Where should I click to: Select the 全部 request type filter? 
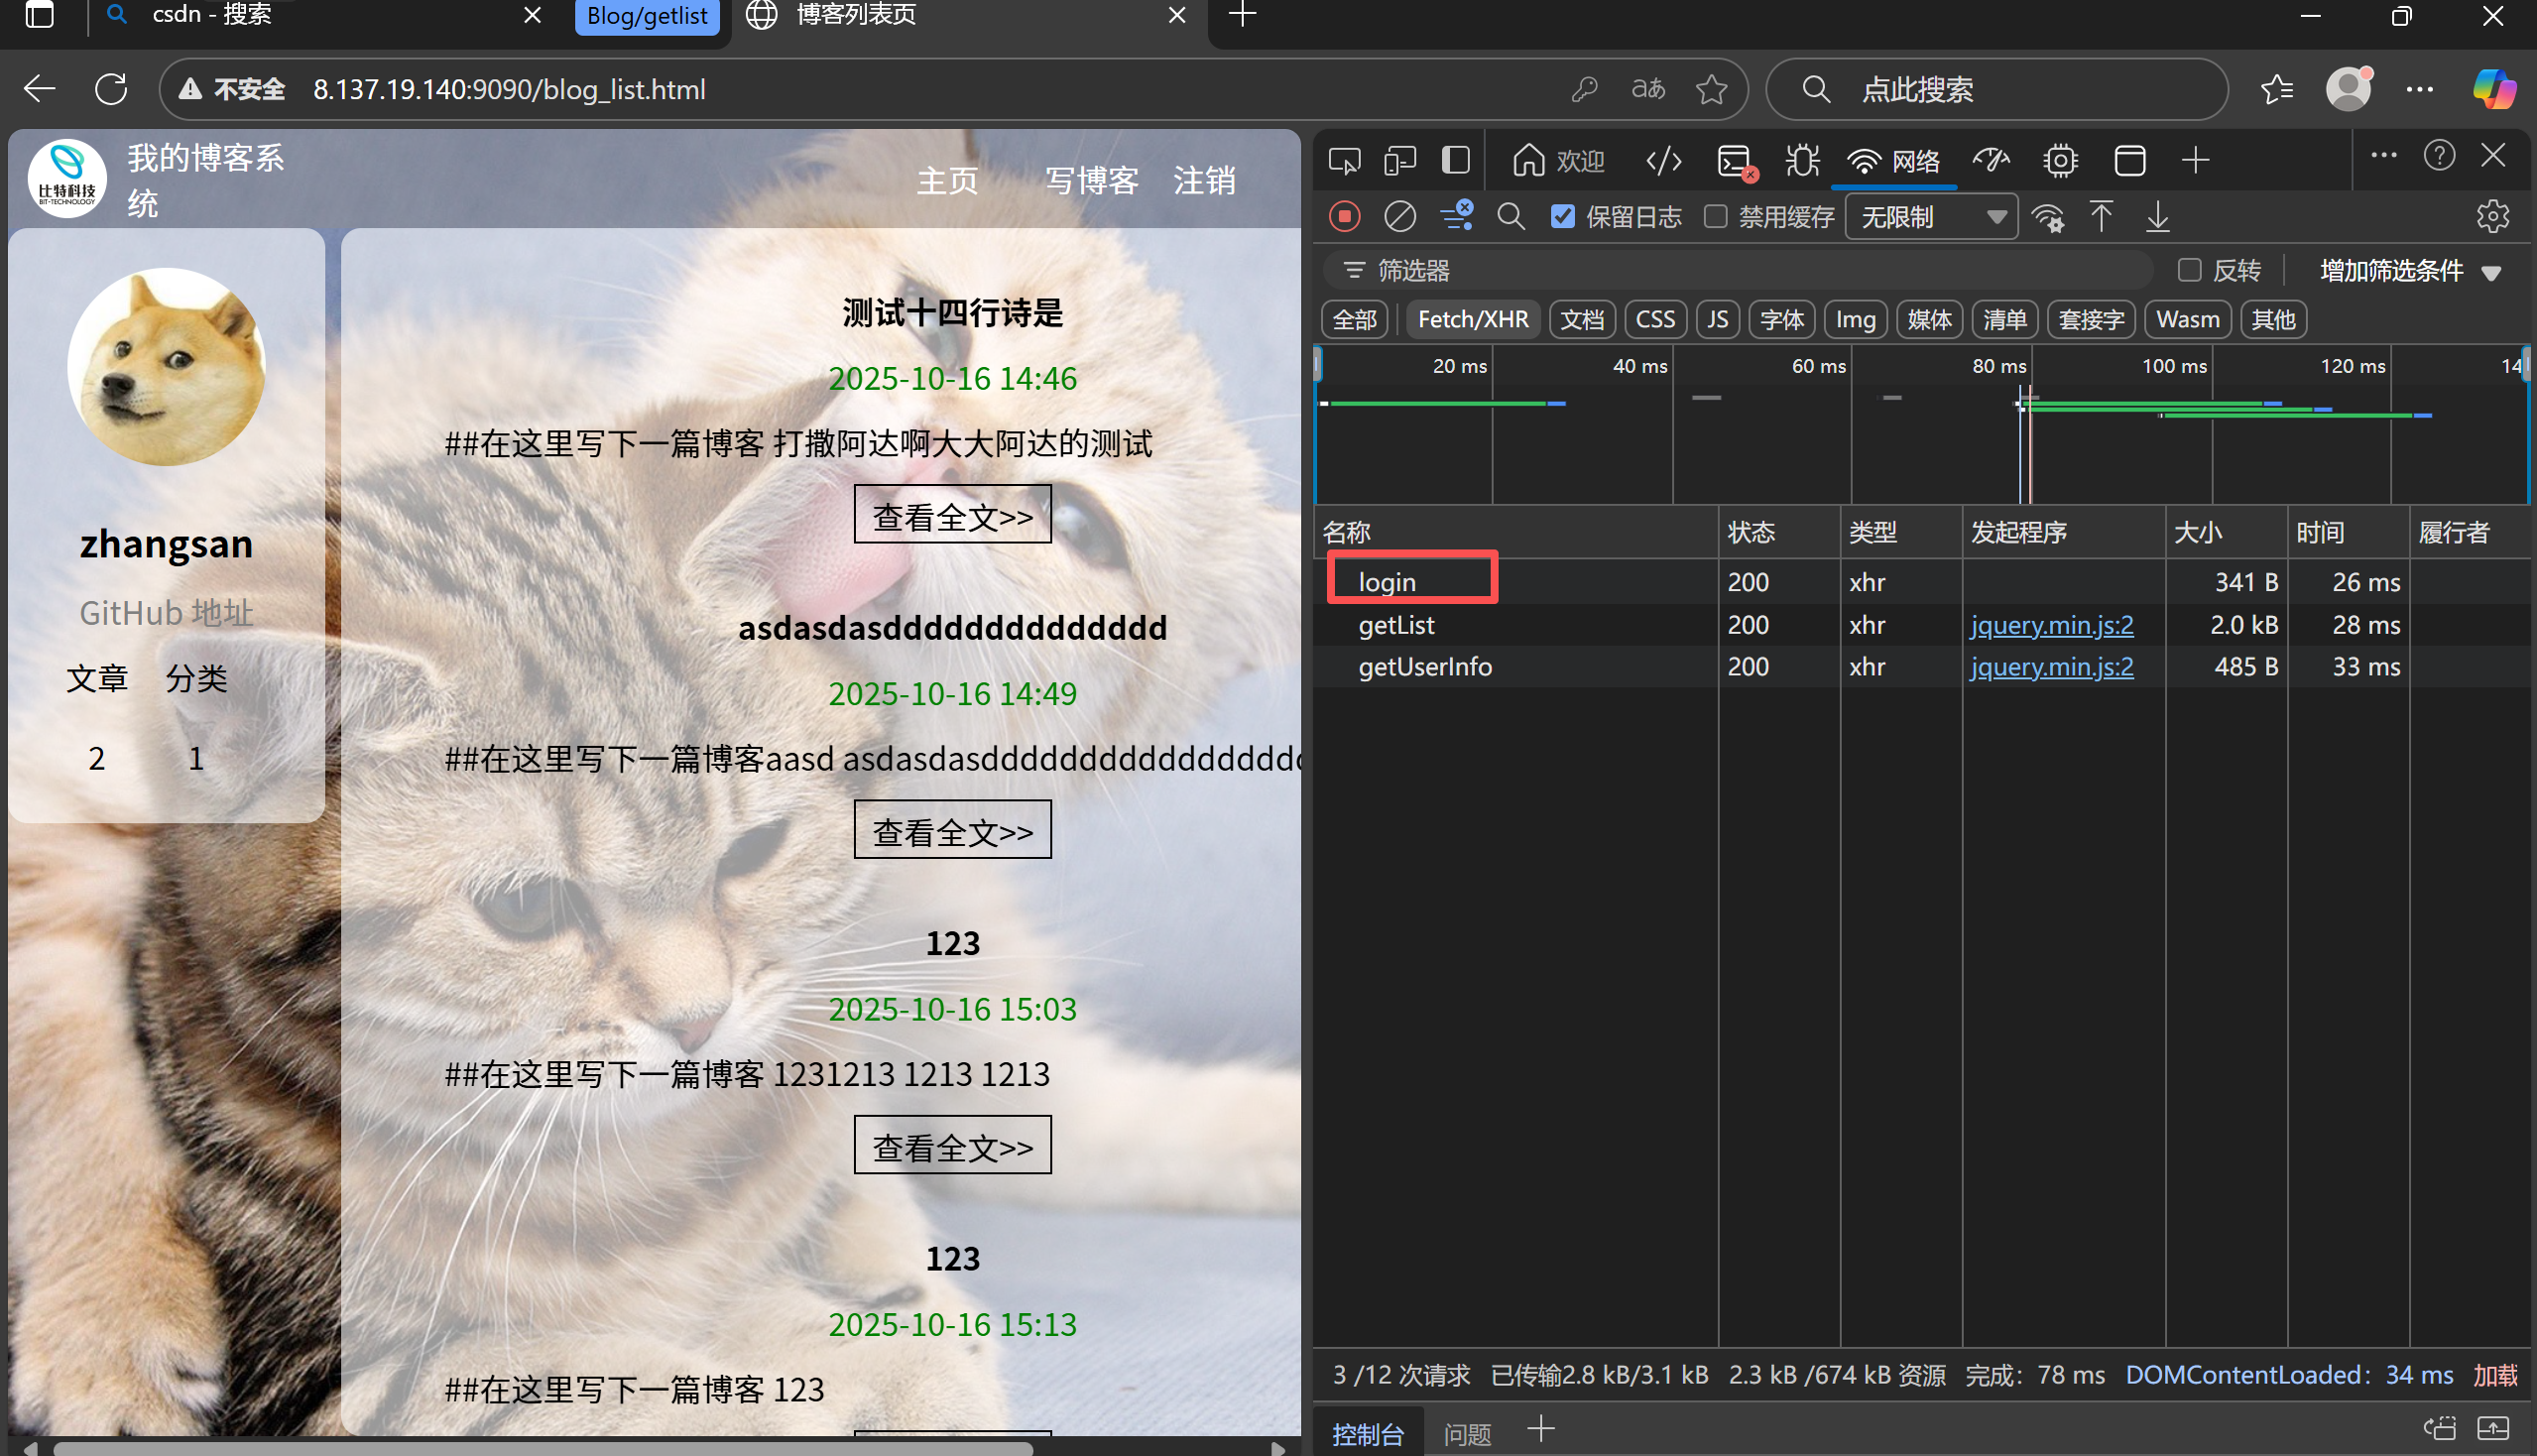[1354, 320]
